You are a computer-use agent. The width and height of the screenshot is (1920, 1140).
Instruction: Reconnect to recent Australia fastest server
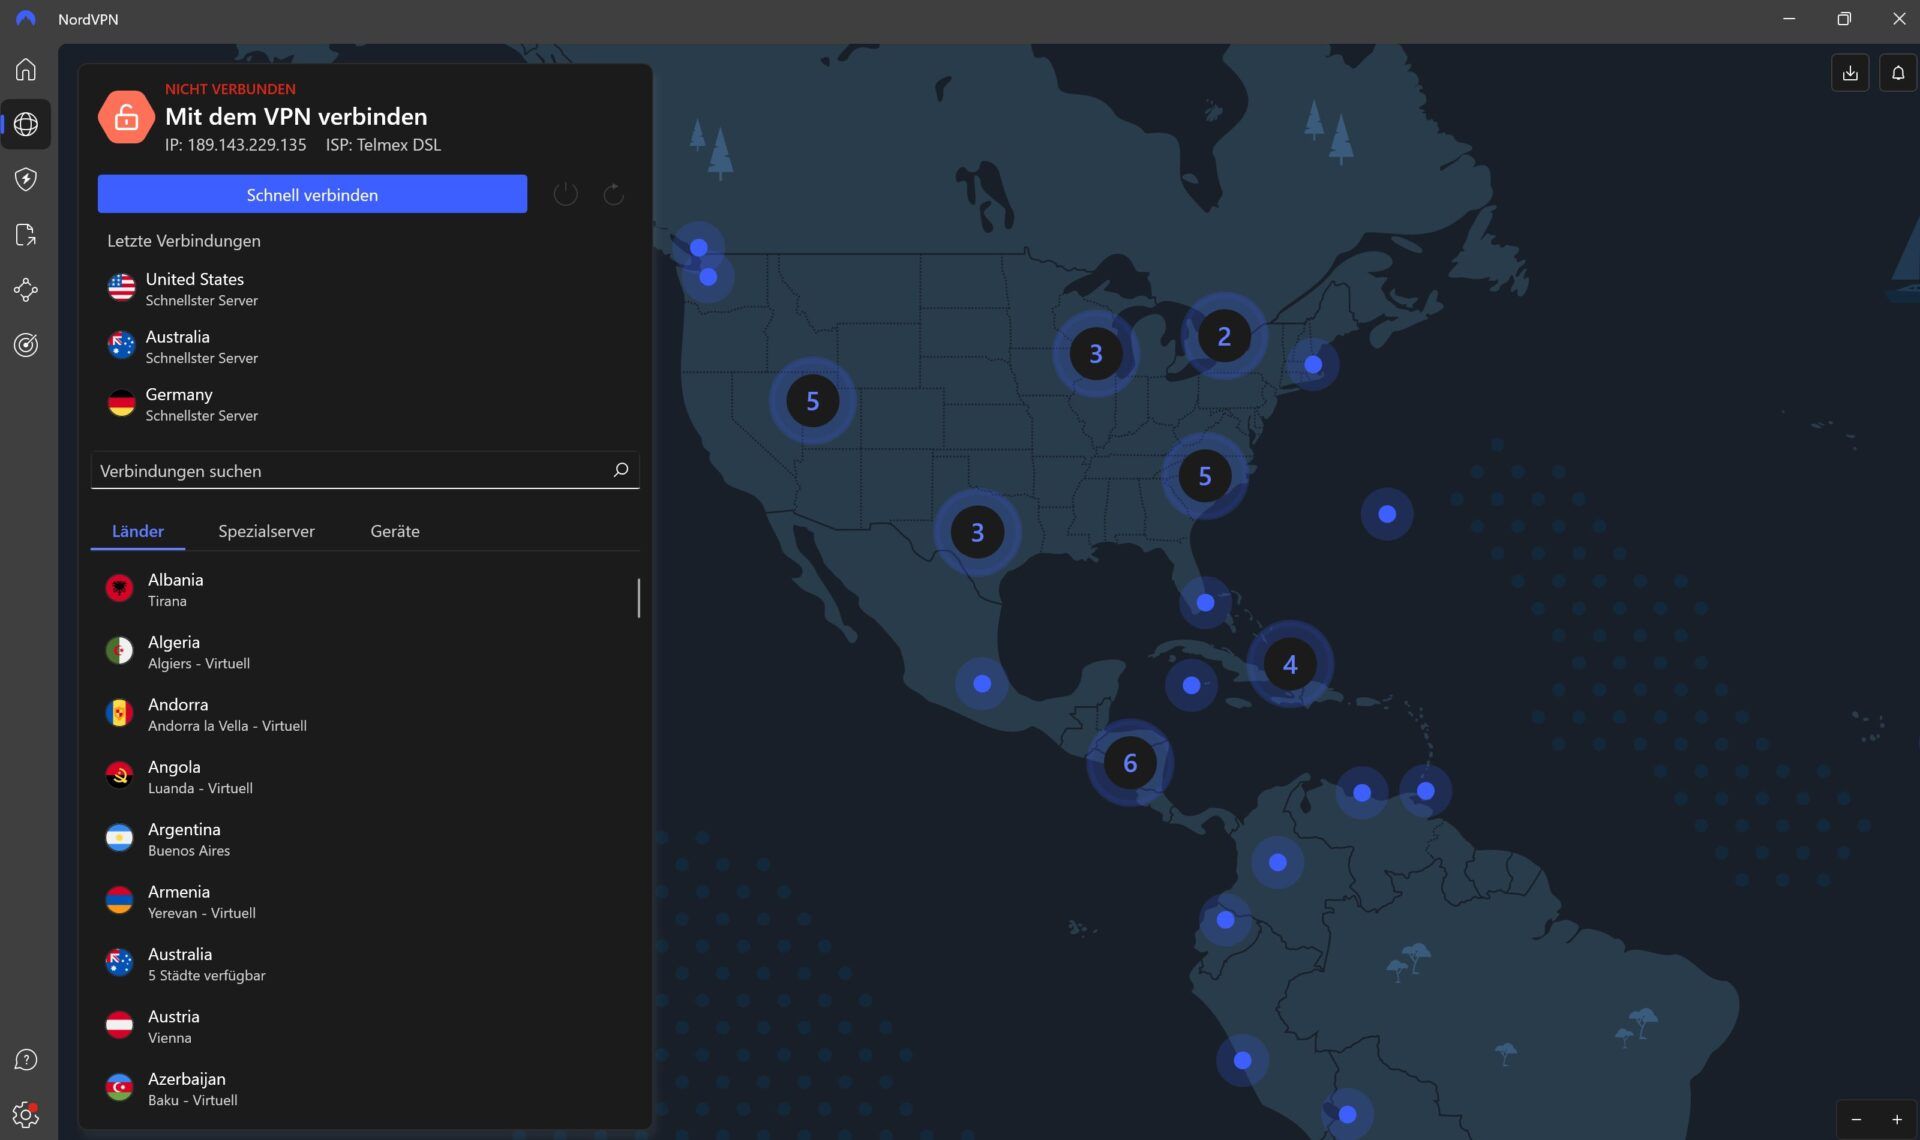[365, 347]
